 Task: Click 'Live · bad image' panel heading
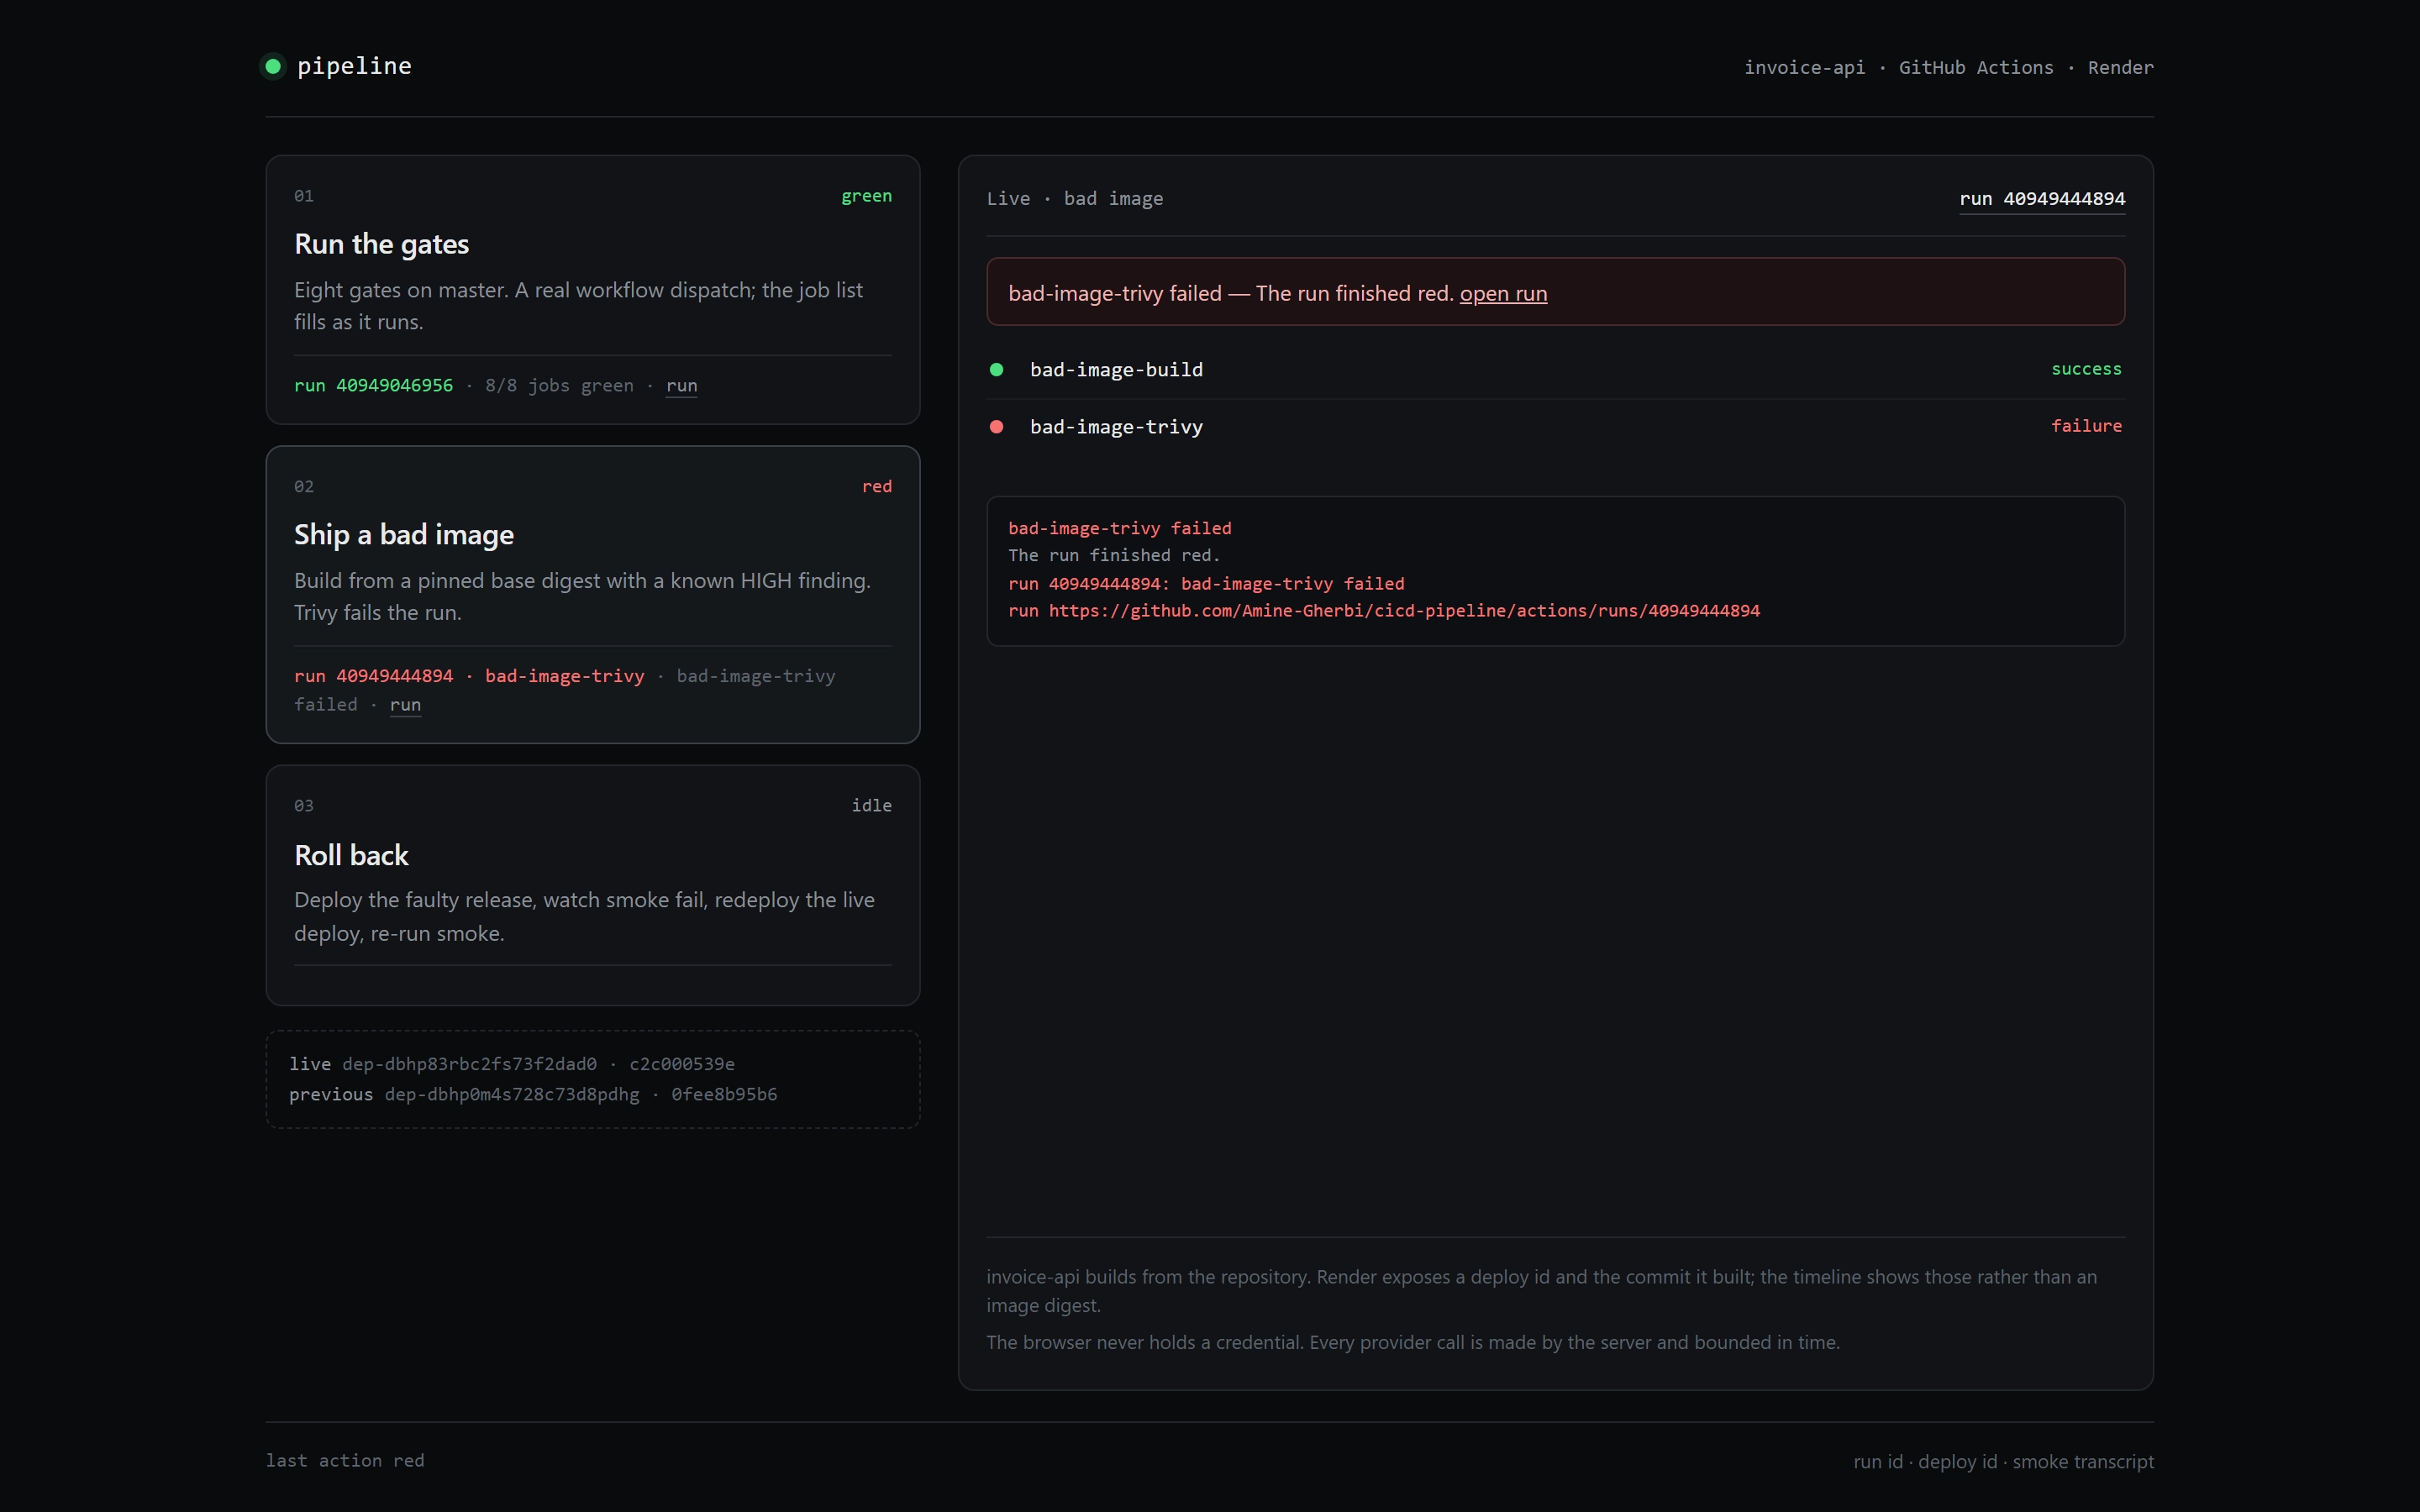point(1075,199)
